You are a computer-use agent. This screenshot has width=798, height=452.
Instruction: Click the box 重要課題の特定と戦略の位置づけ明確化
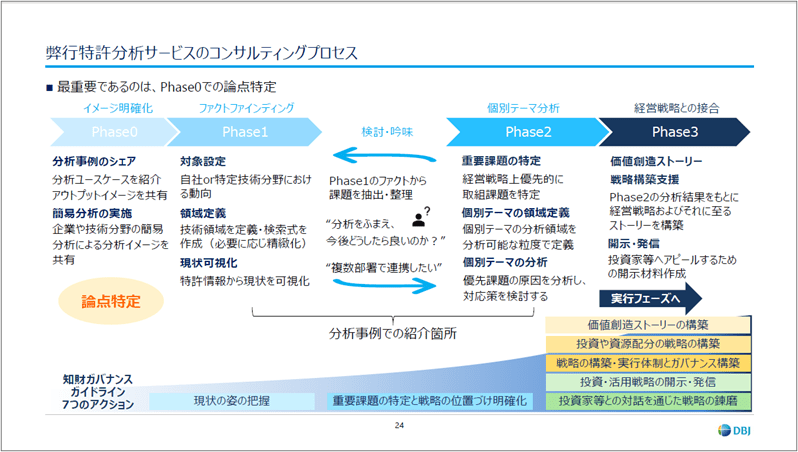pos(430,401)
